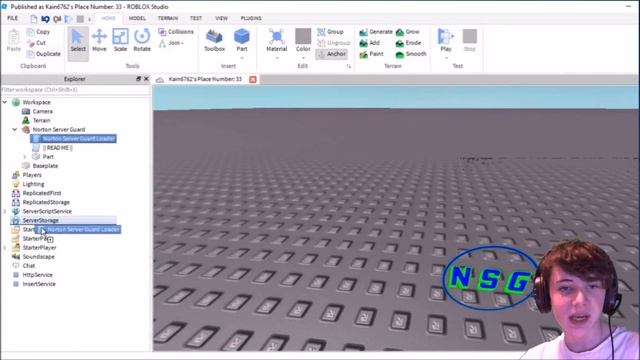Duplicate the selected object
This screenshot has height=360, width=640.
click(44, 53)
